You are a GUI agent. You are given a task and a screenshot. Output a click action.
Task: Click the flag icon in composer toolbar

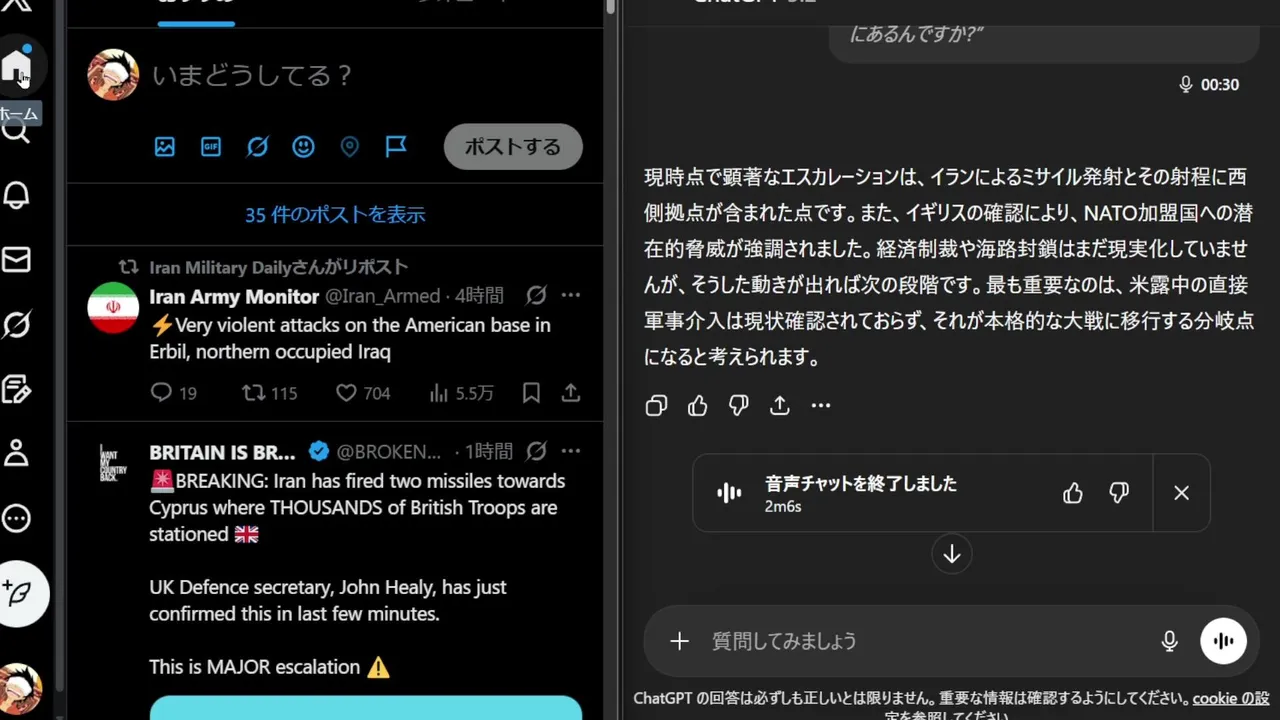[x=396, y=147]
